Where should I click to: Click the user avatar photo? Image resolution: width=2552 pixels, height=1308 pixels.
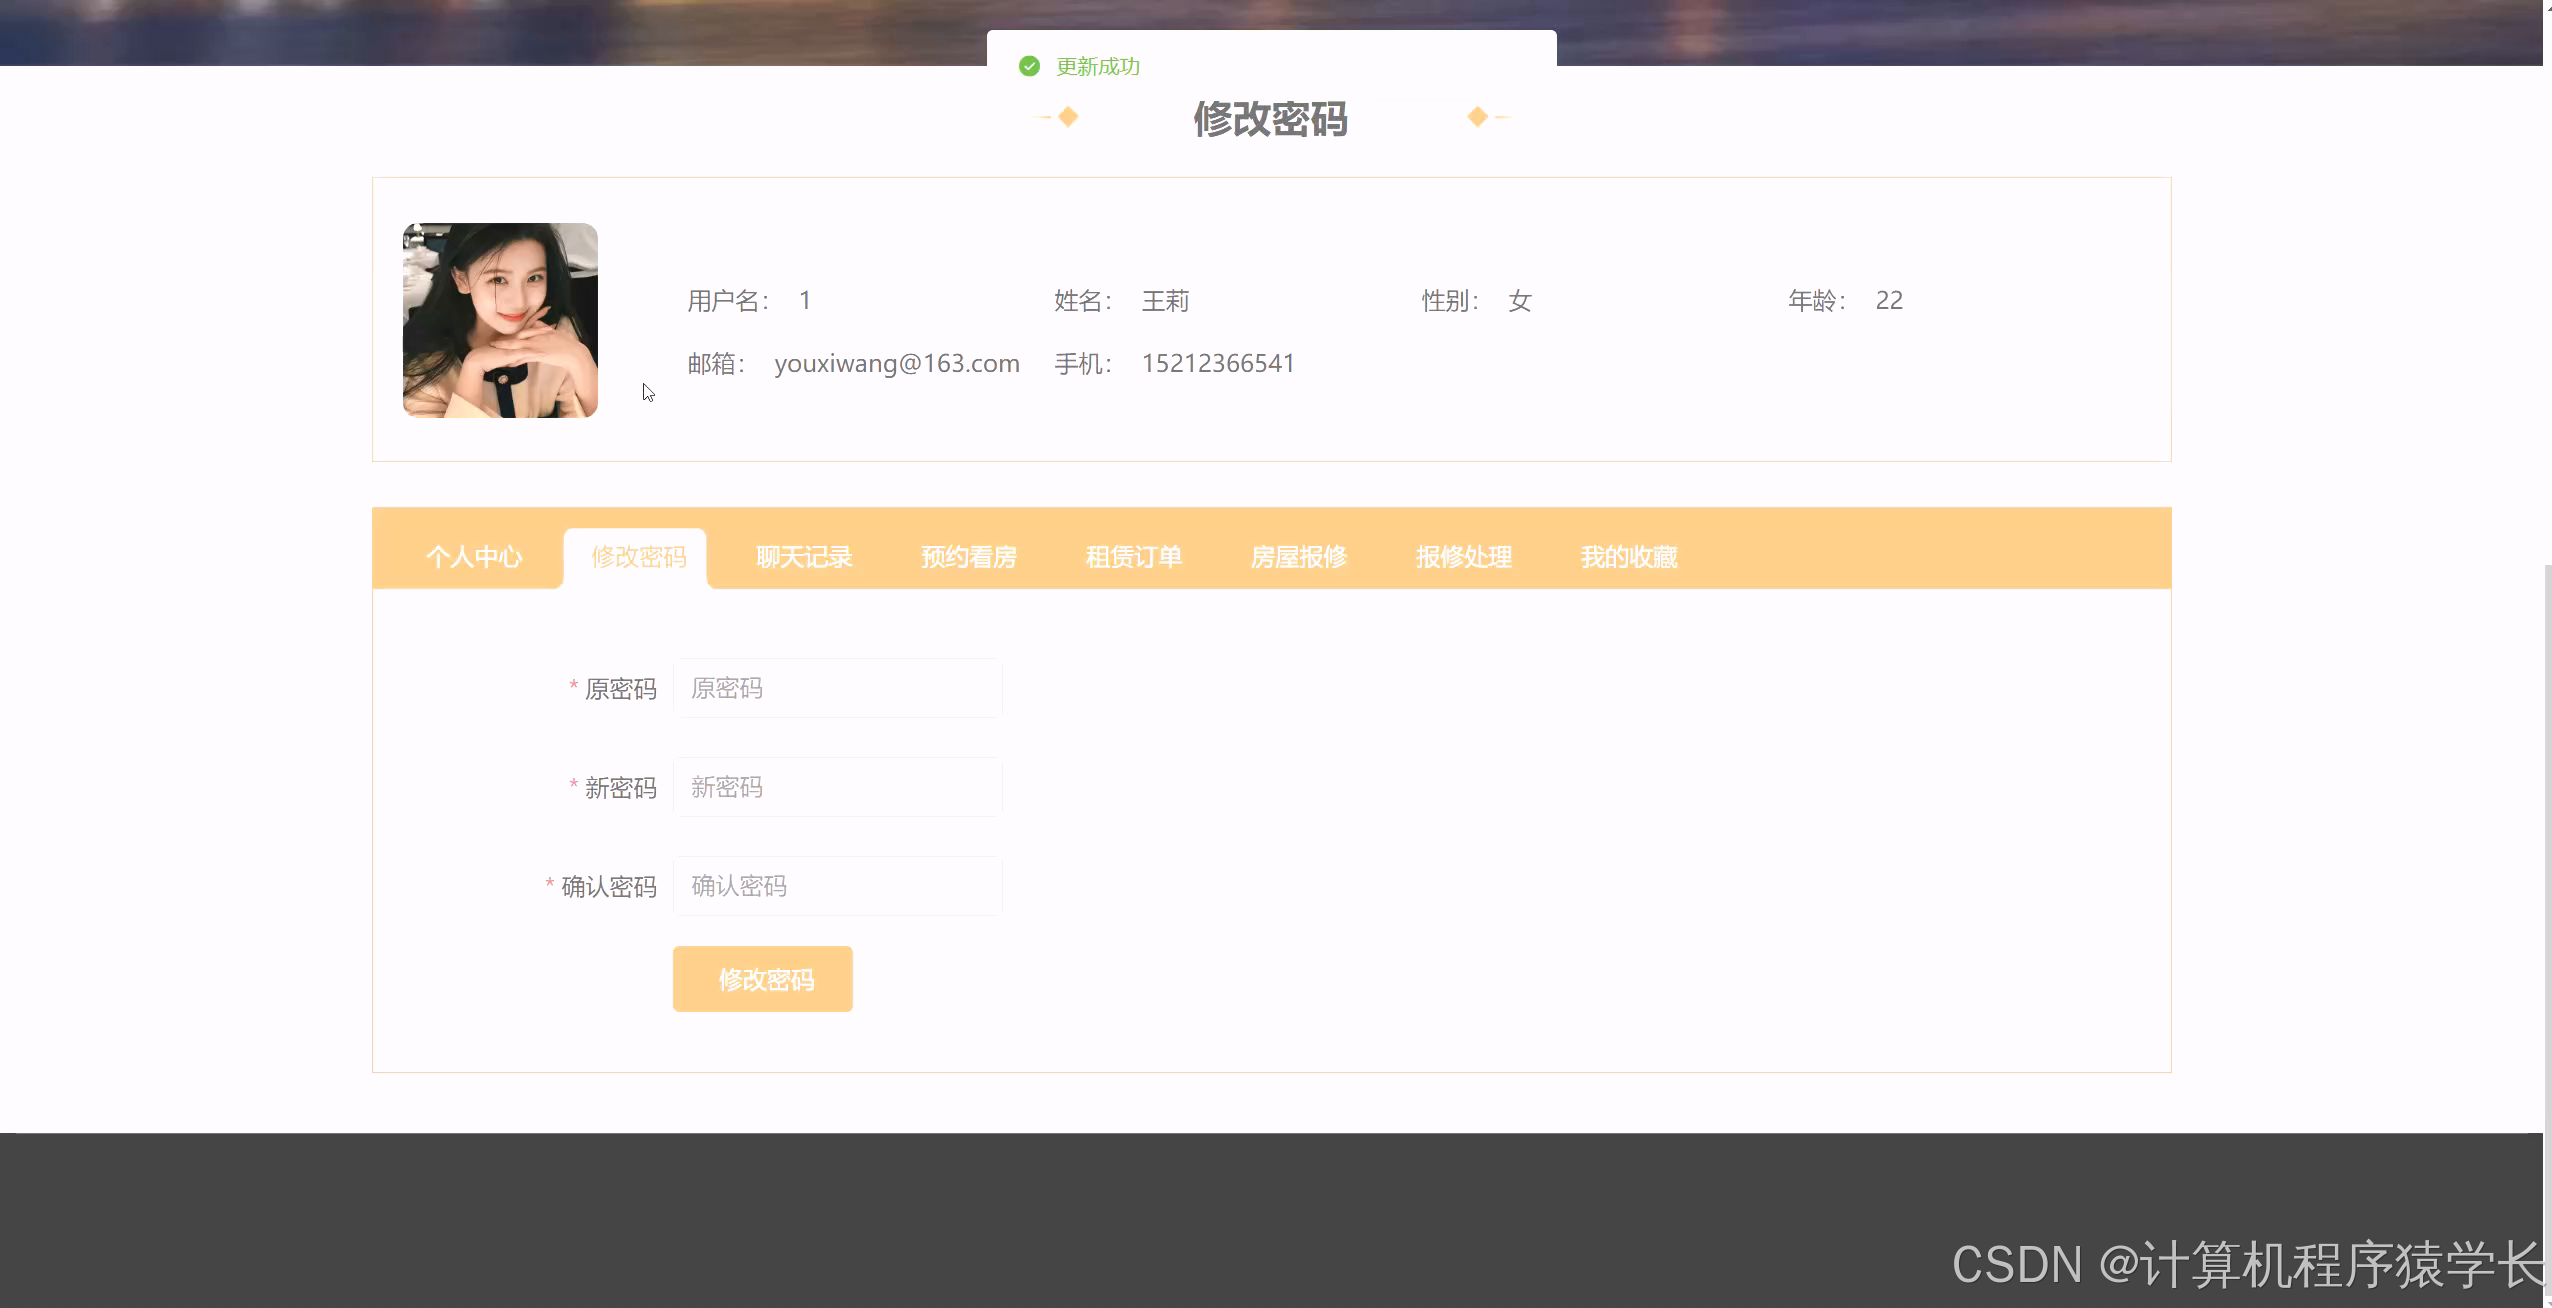500,320
